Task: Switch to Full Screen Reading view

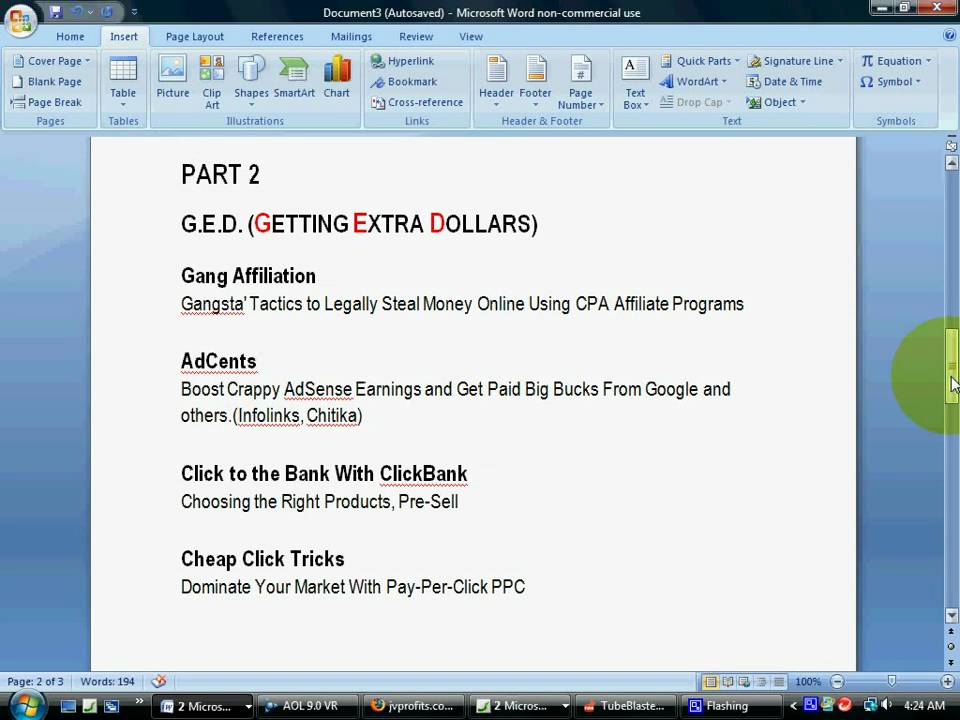Action: coord(728,681)
